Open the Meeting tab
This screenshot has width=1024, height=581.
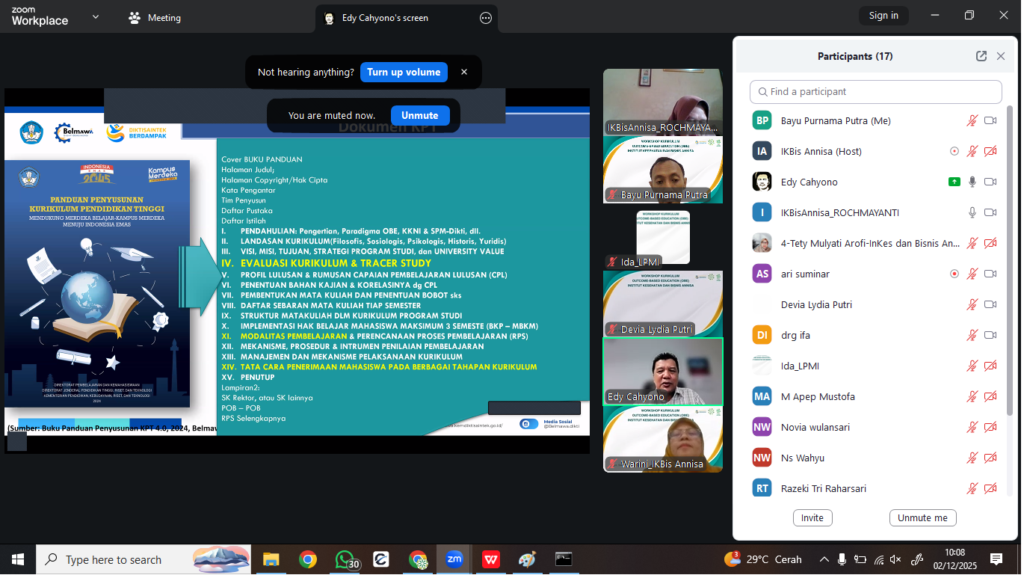point(155,18)
